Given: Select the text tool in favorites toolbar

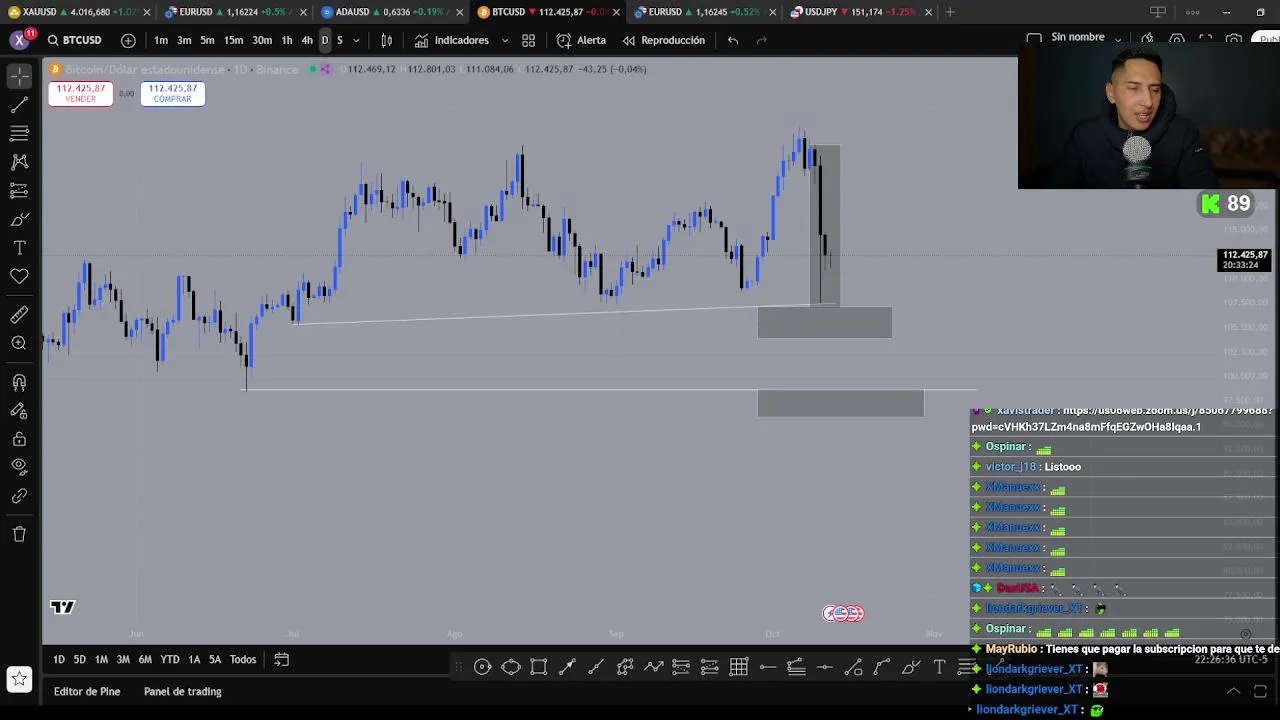Looking at the screenshot, I should click(x=939, y=667).
